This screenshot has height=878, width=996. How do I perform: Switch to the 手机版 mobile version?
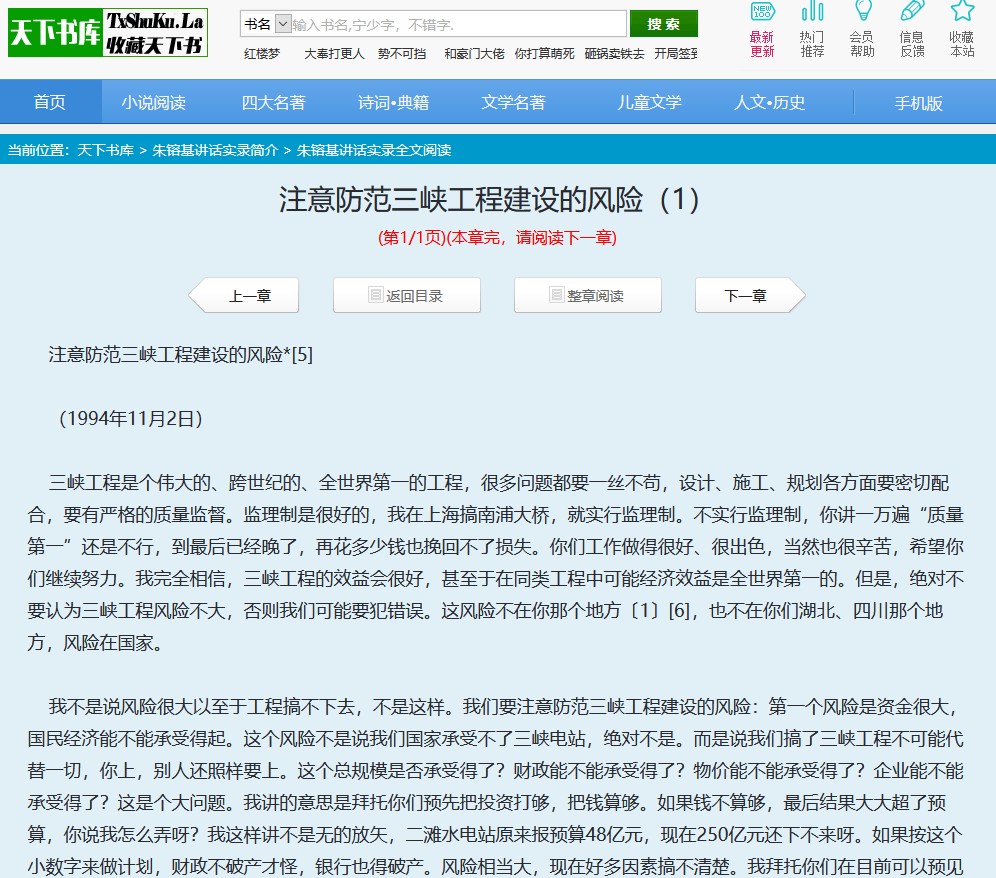[919, 103]
